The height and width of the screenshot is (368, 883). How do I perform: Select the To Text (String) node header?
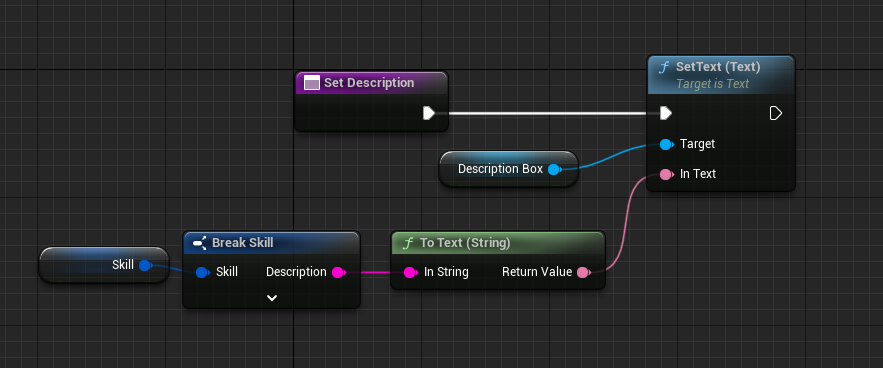tap(498, 243)
